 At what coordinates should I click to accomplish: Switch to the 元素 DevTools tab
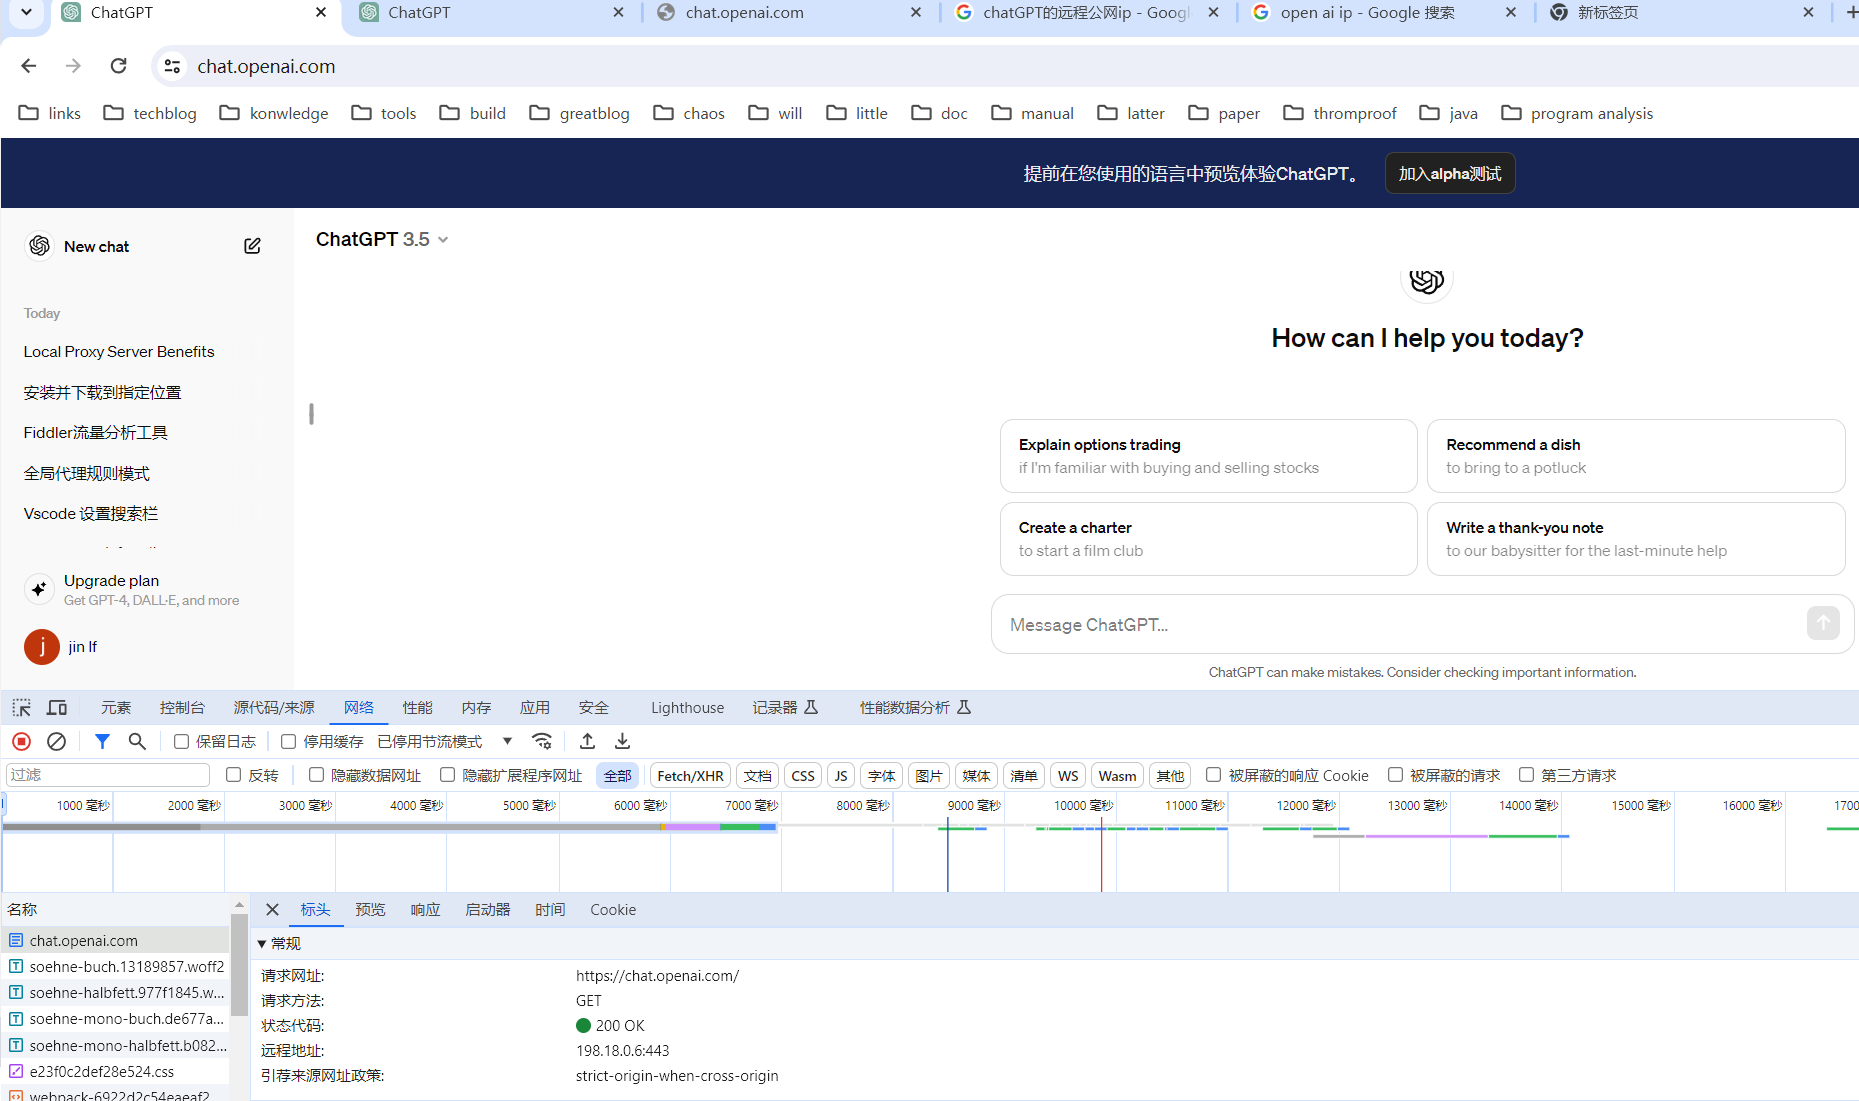pos(116,708)
